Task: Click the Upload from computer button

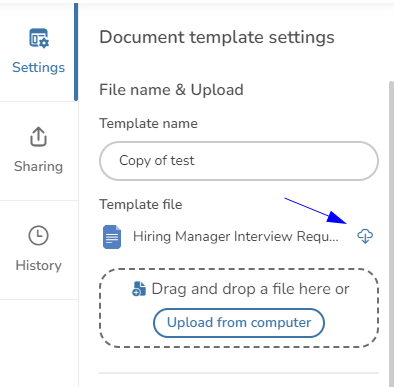Action: point(239,323)
